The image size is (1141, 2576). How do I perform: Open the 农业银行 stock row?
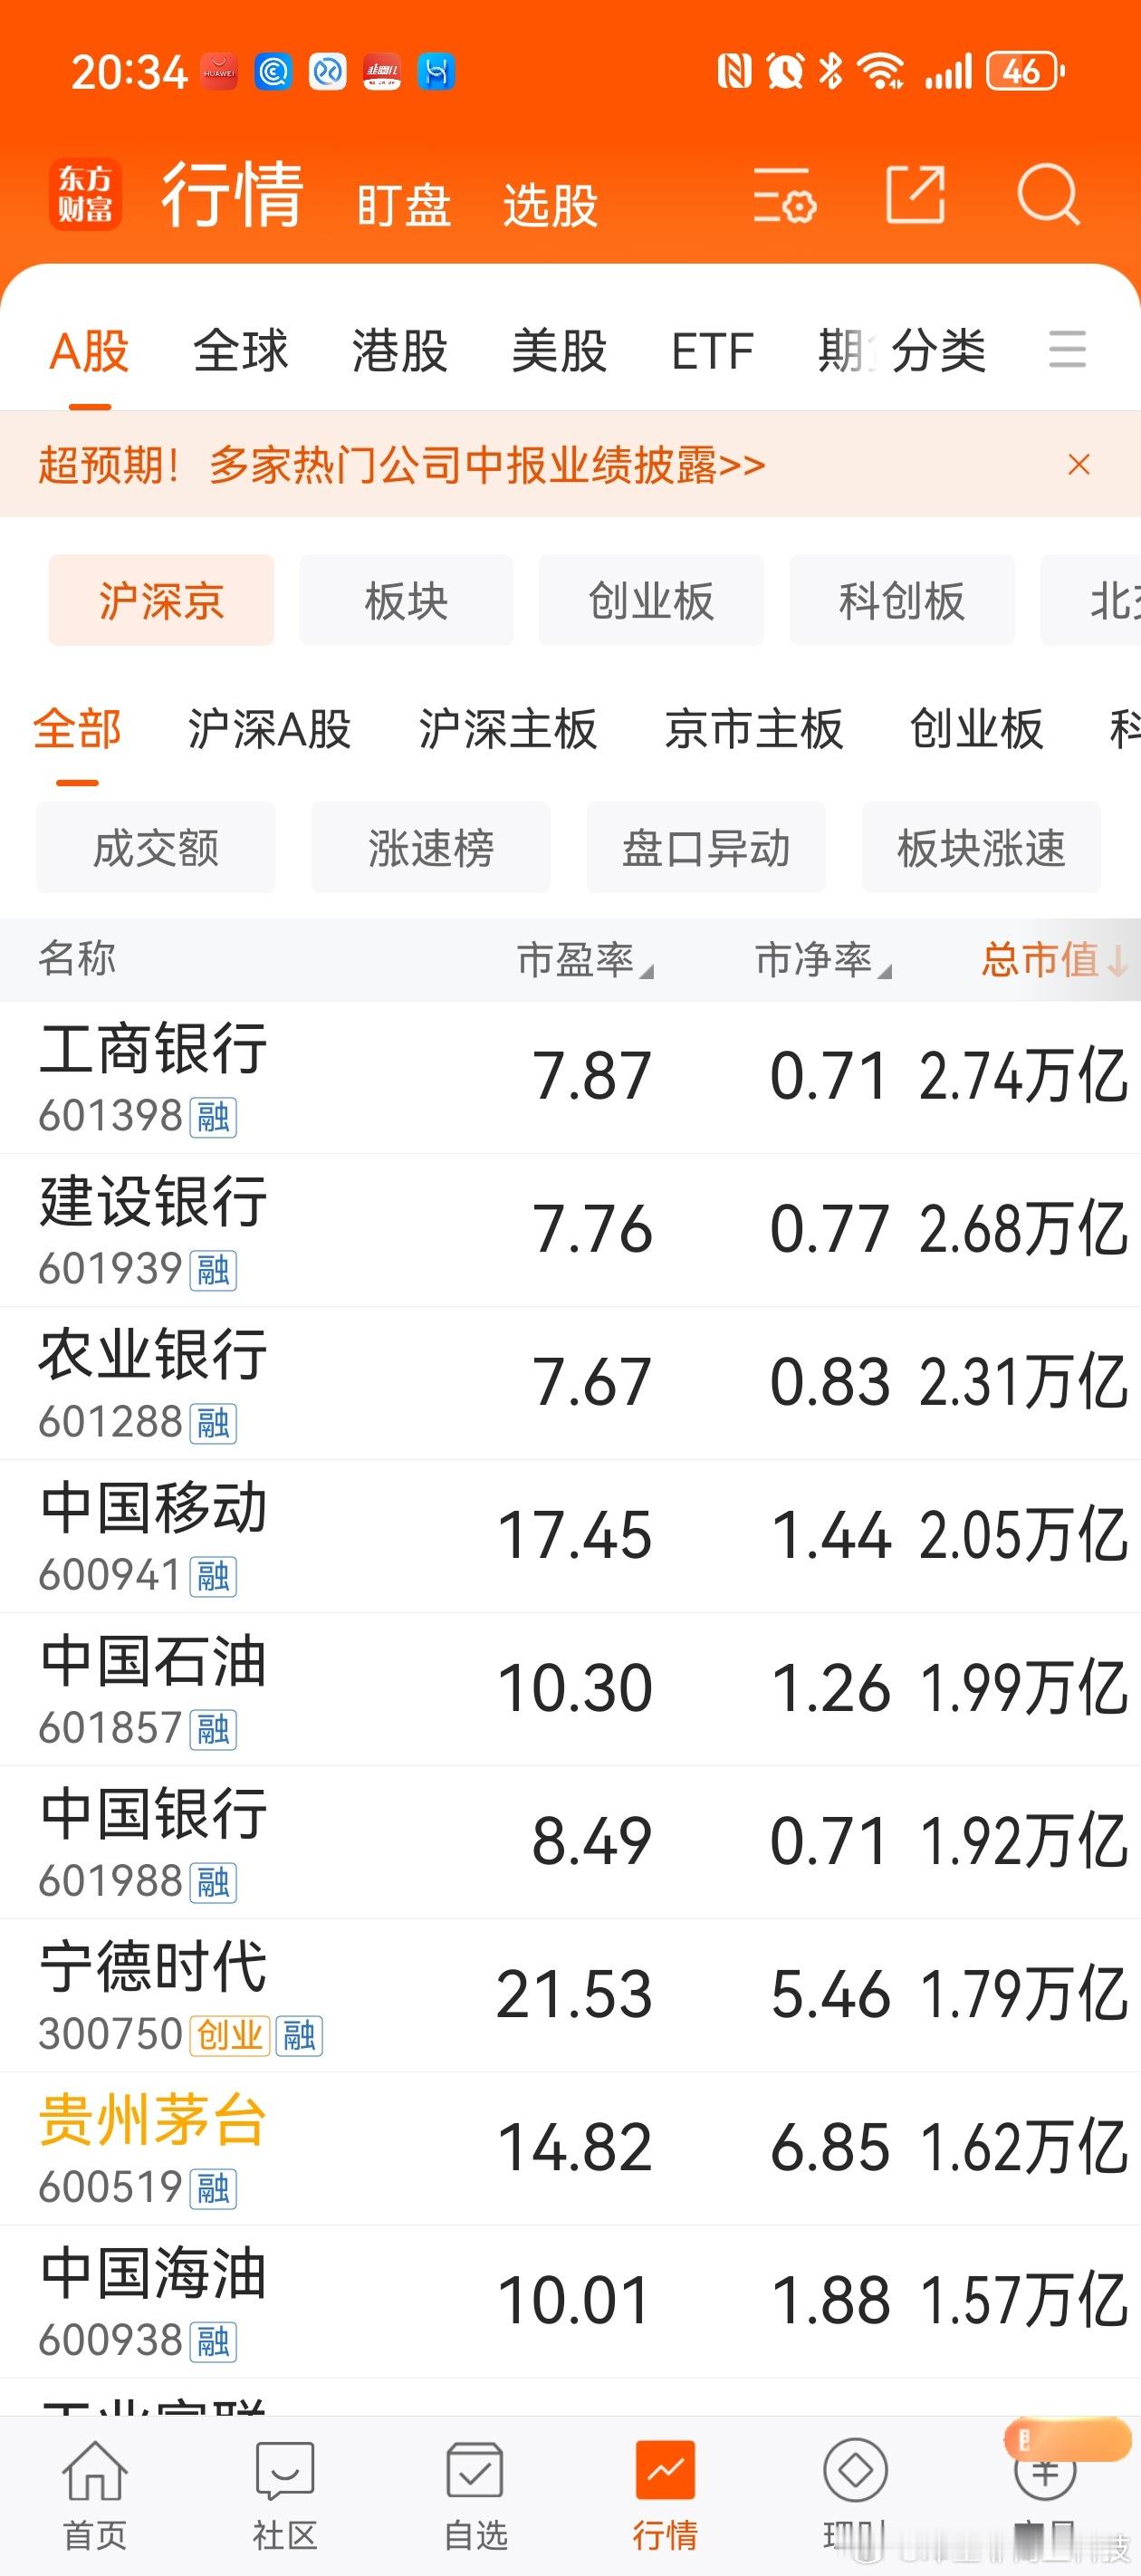click(570, 1383)
